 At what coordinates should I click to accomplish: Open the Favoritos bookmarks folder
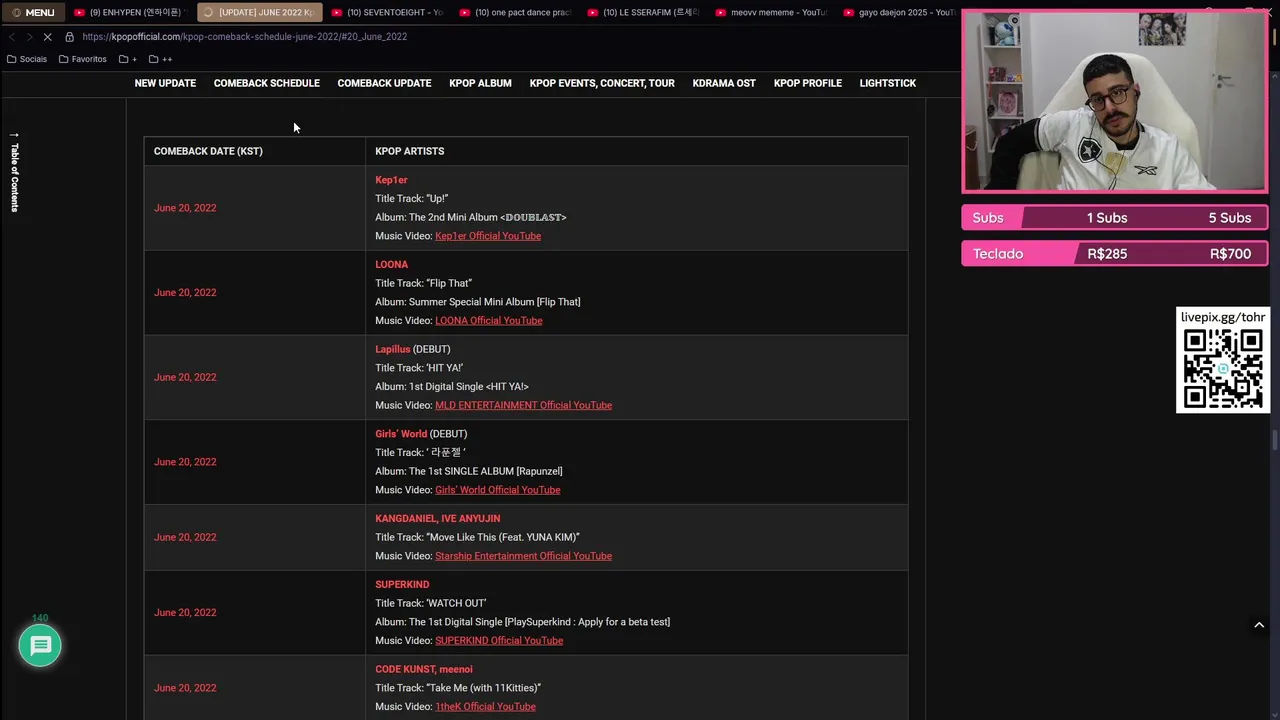(83, 59)
